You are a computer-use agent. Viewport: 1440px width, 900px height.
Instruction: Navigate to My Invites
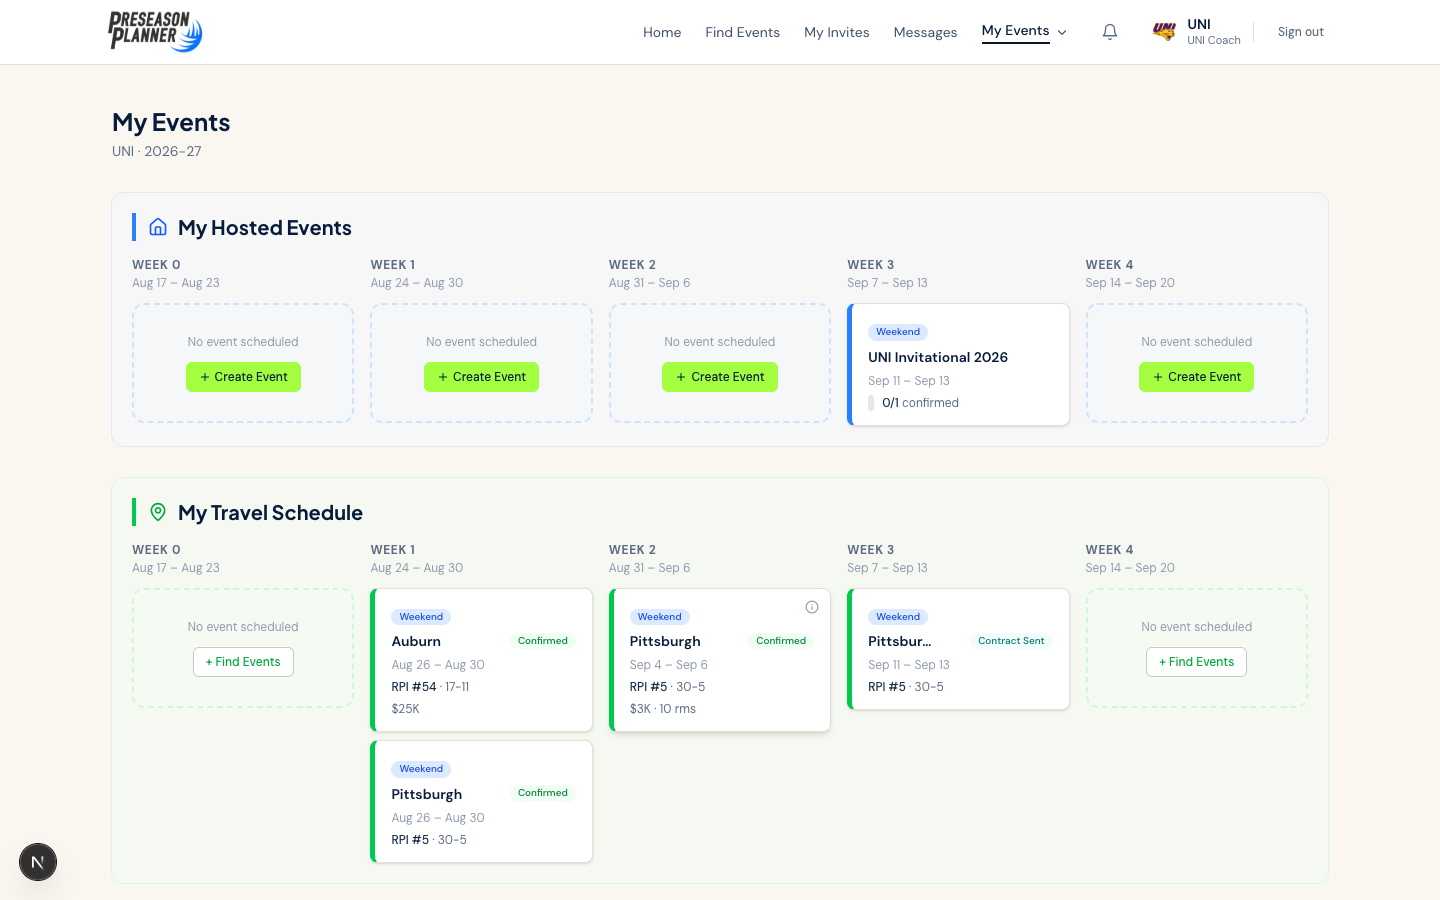point(836,32)
